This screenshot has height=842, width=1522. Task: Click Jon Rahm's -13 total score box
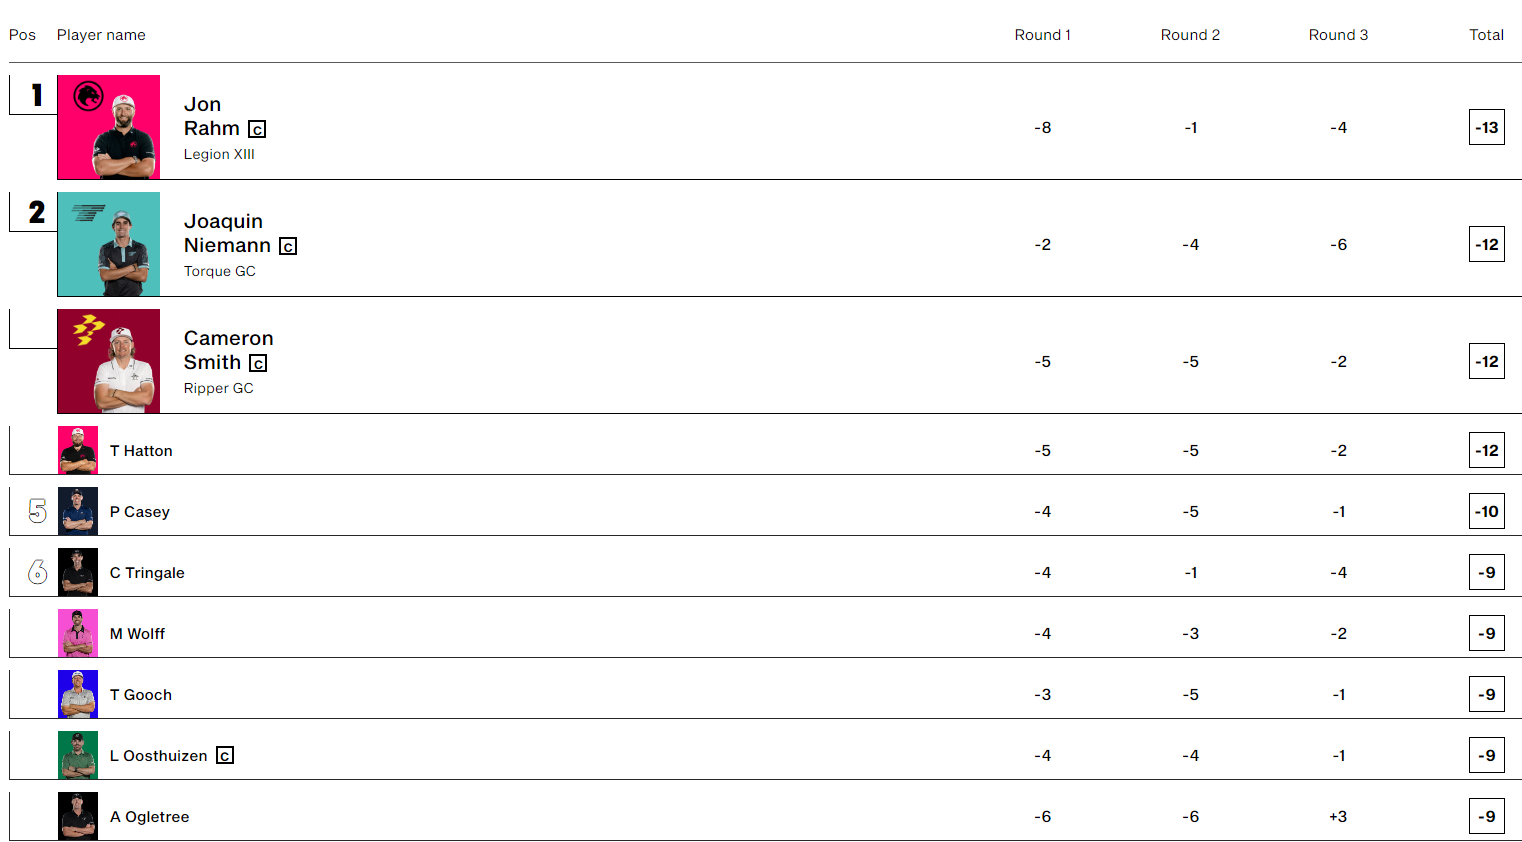1486,128
